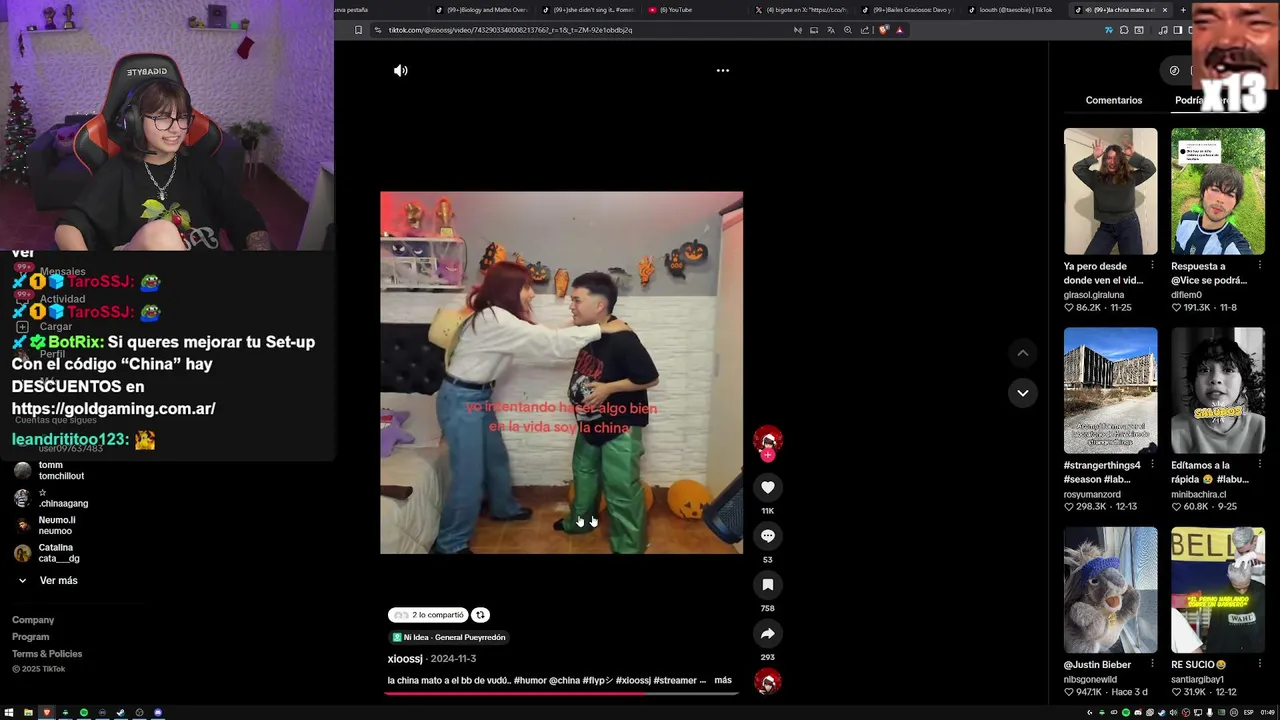Switch to the 'Bailes Graciosos' browser tab
This screenshot has width=1280, height=720.
907,10
